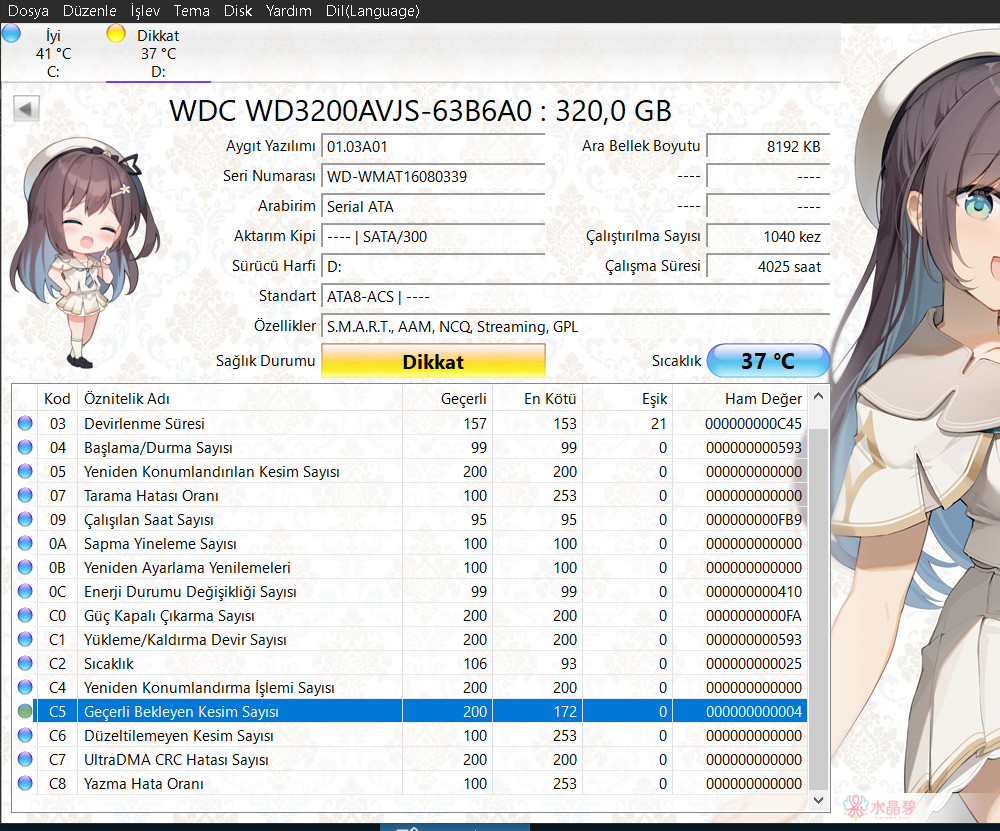Click raw value 000000000FB9
The height and width of the screenshot is (831, 1000).
[754, 520]
